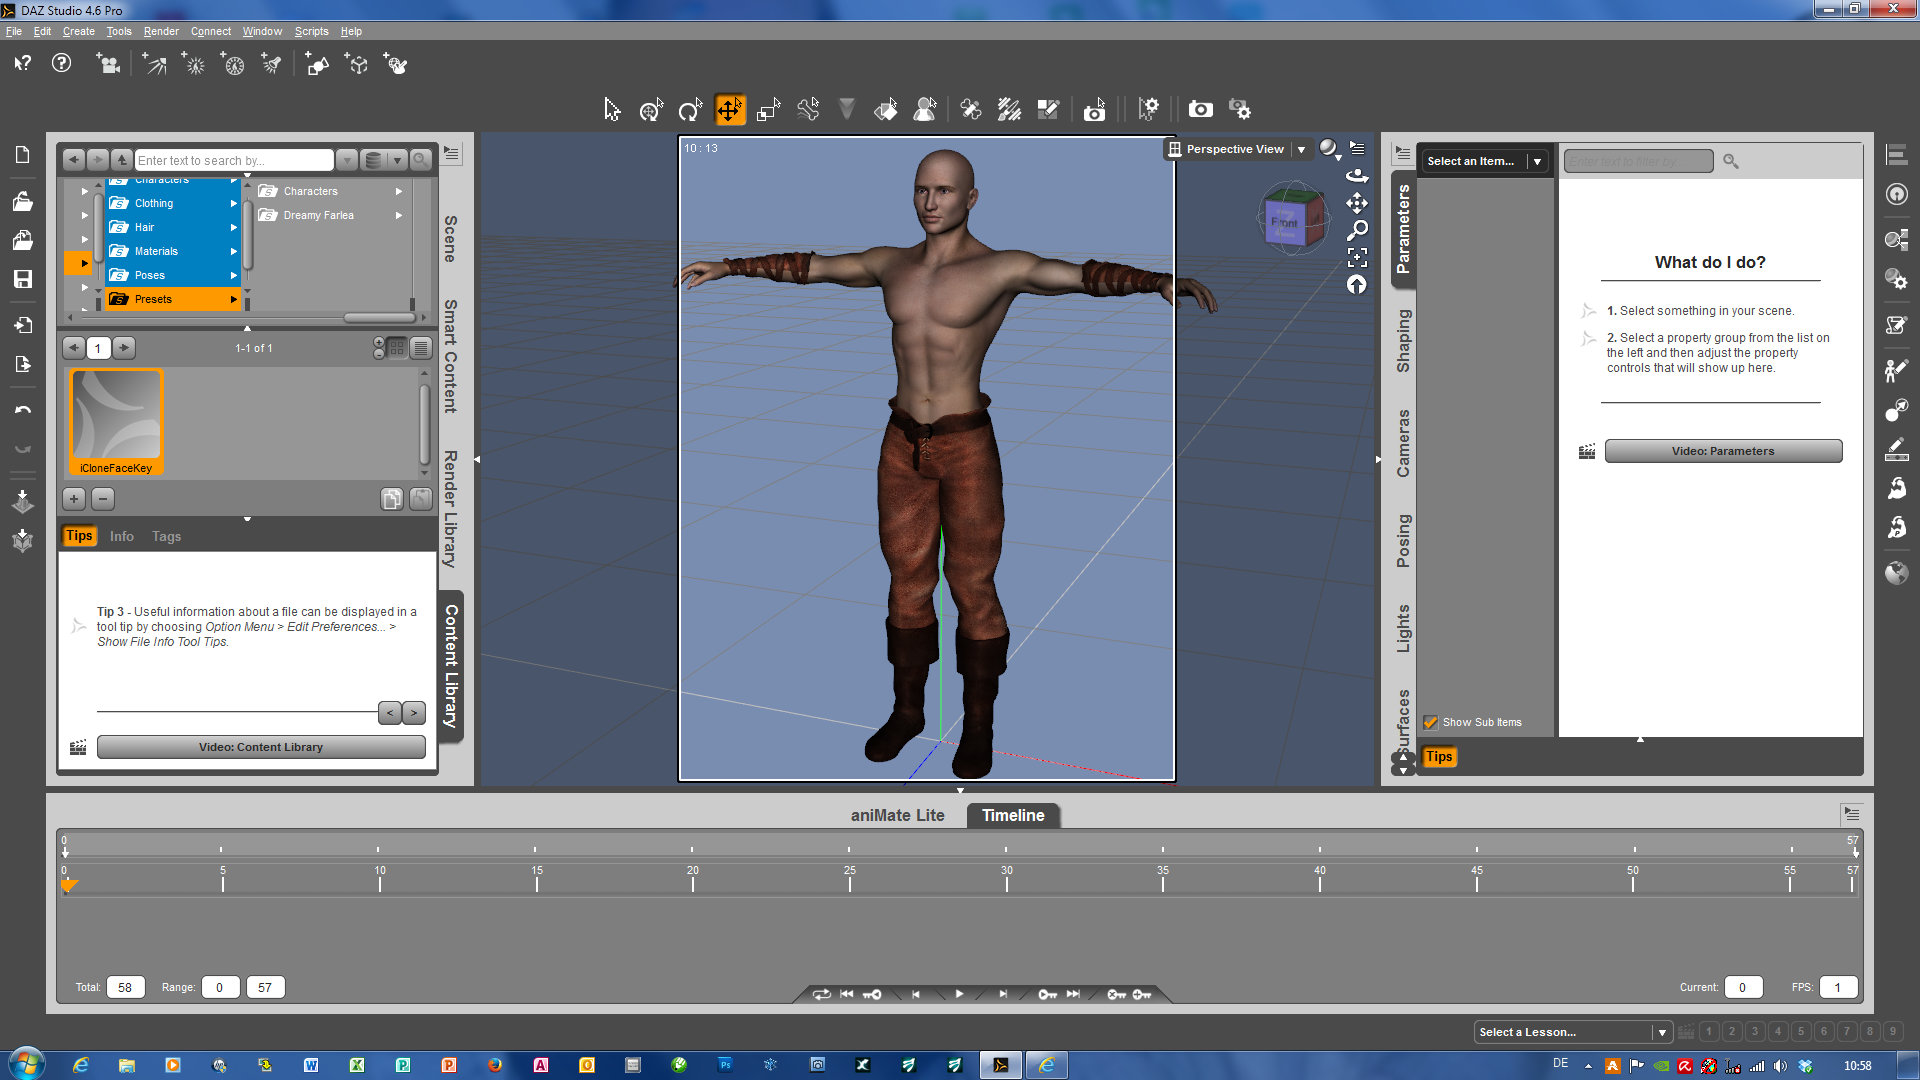Click the Frame zoom magnifier in viewport
The height and width of the screenshot is (1080, 1920).
(x=1357, y=230)
